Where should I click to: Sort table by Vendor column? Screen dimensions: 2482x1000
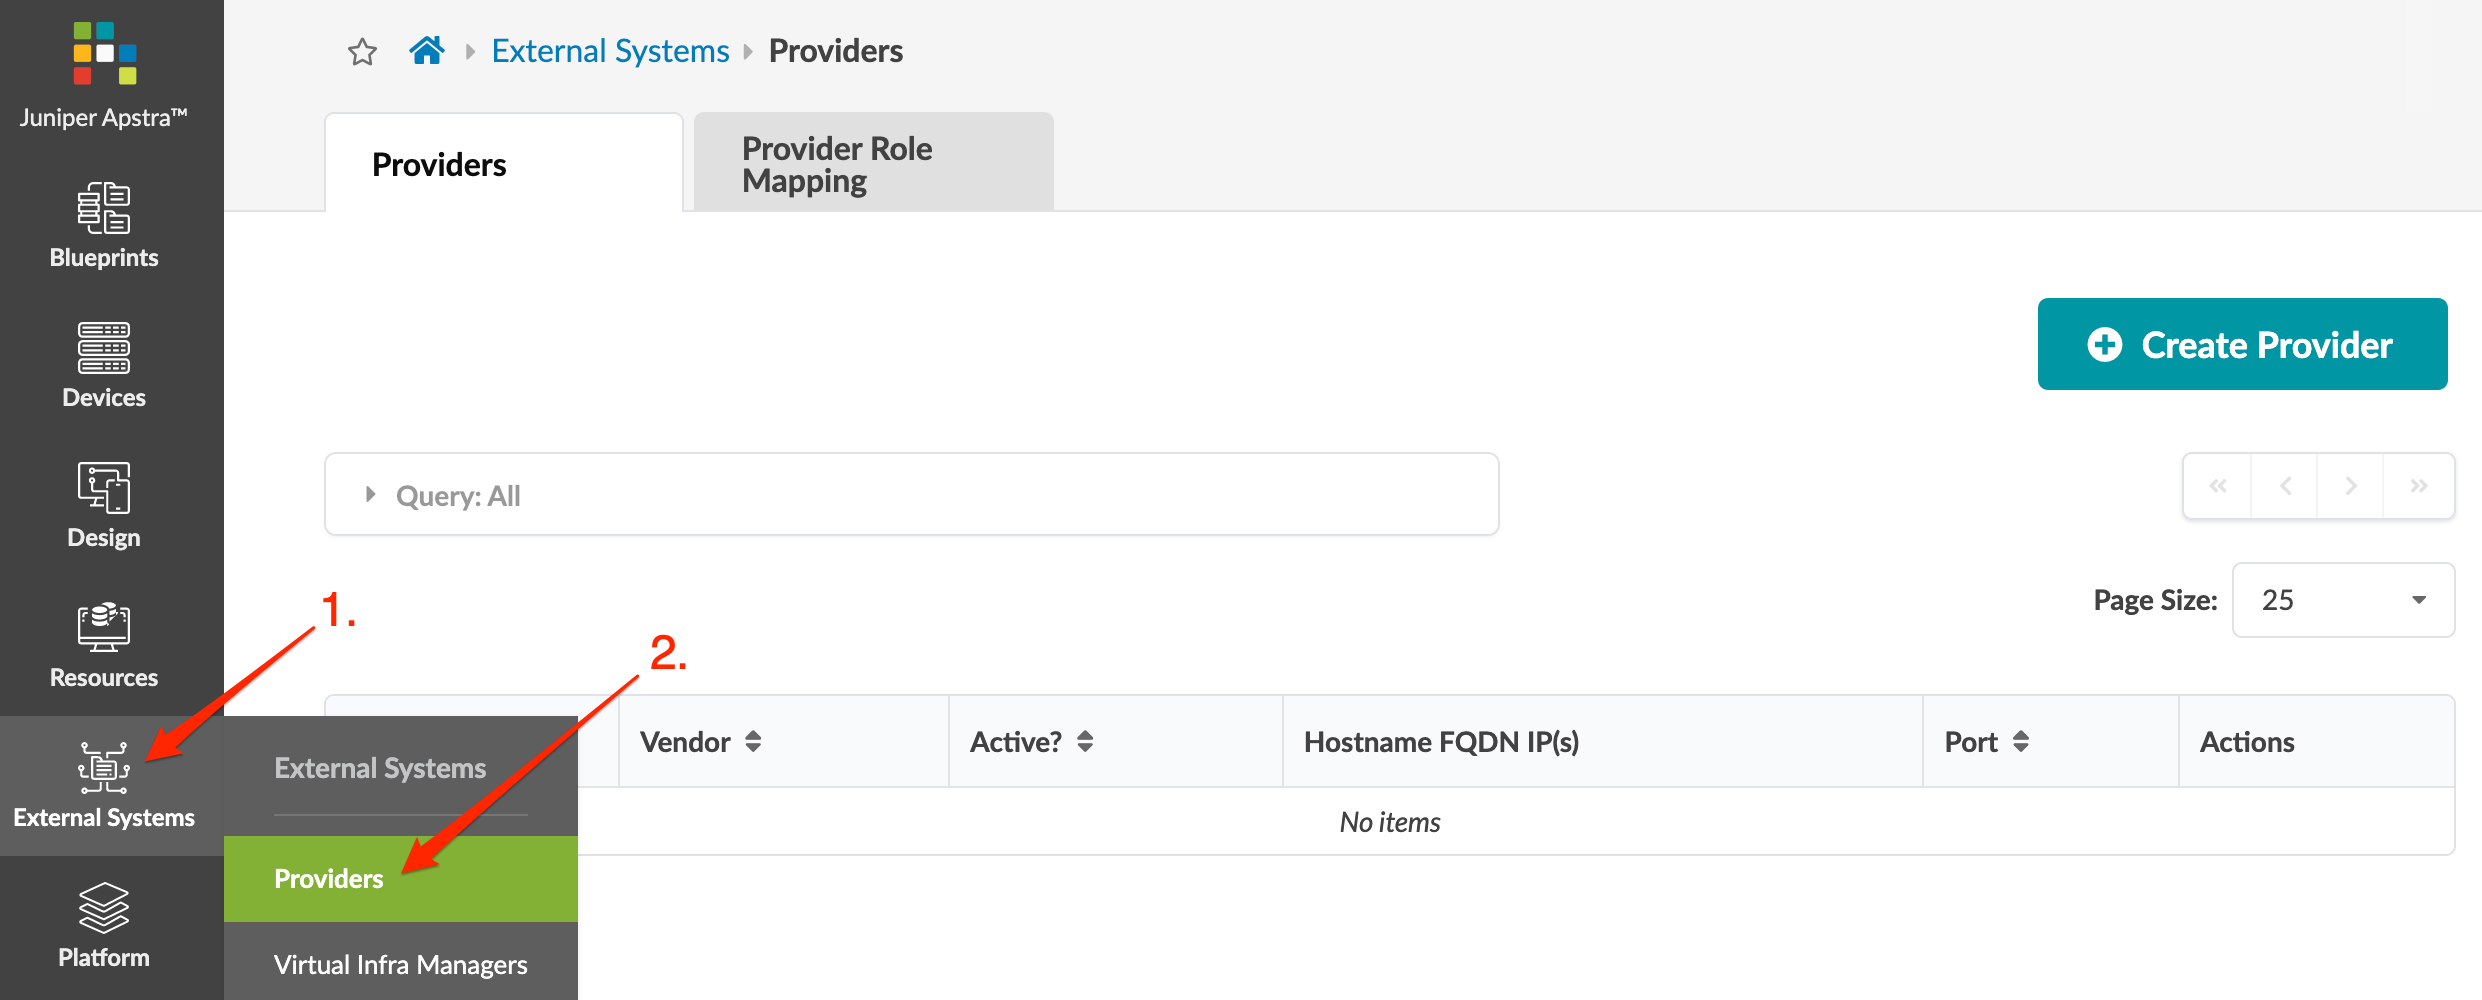(753, 742)
